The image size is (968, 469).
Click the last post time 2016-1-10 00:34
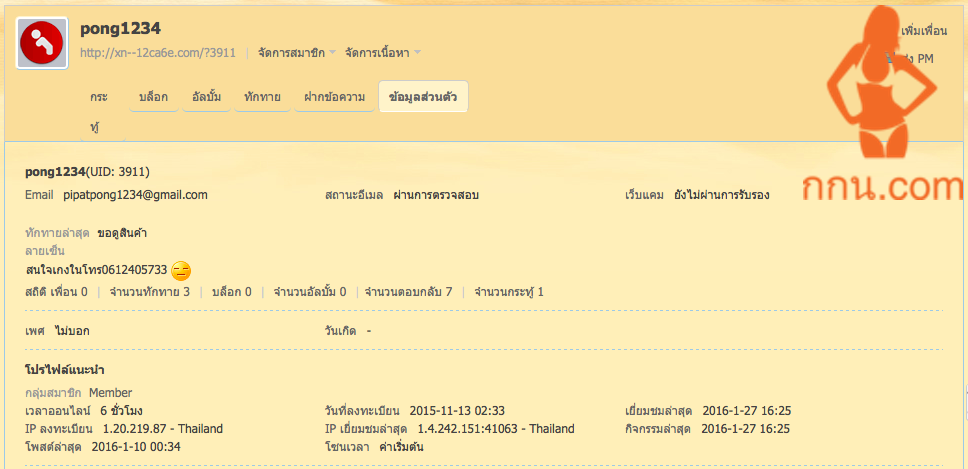tap(136, 447)
